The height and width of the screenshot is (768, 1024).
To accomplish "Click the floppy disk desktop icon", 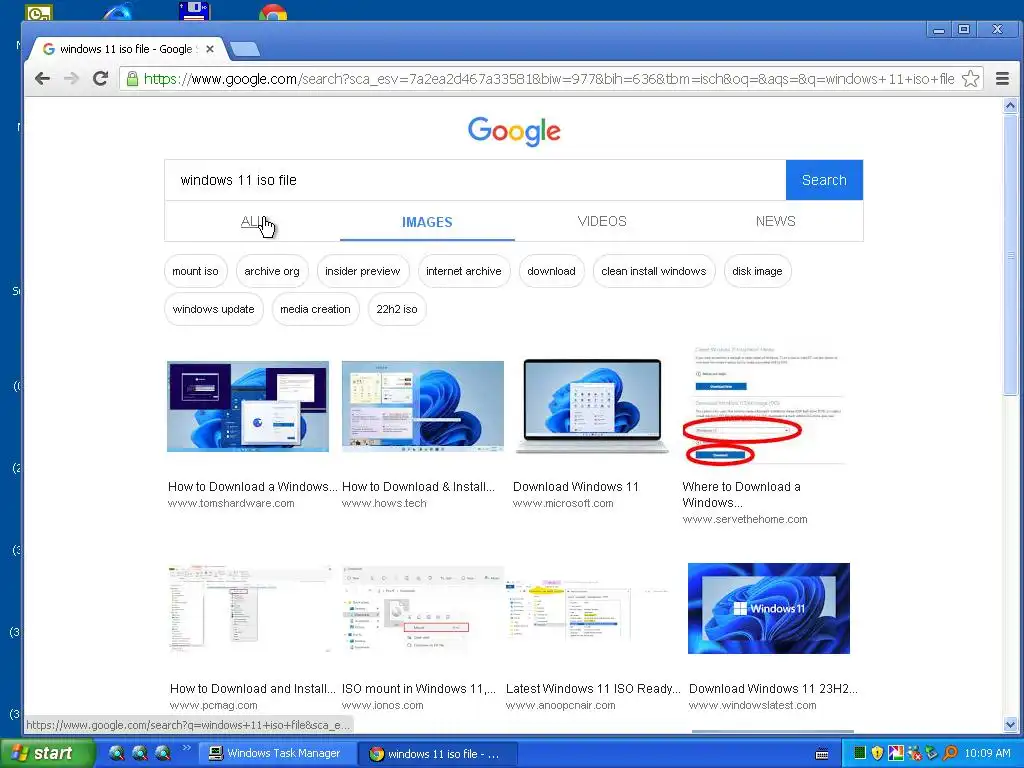I will (193, 10).
